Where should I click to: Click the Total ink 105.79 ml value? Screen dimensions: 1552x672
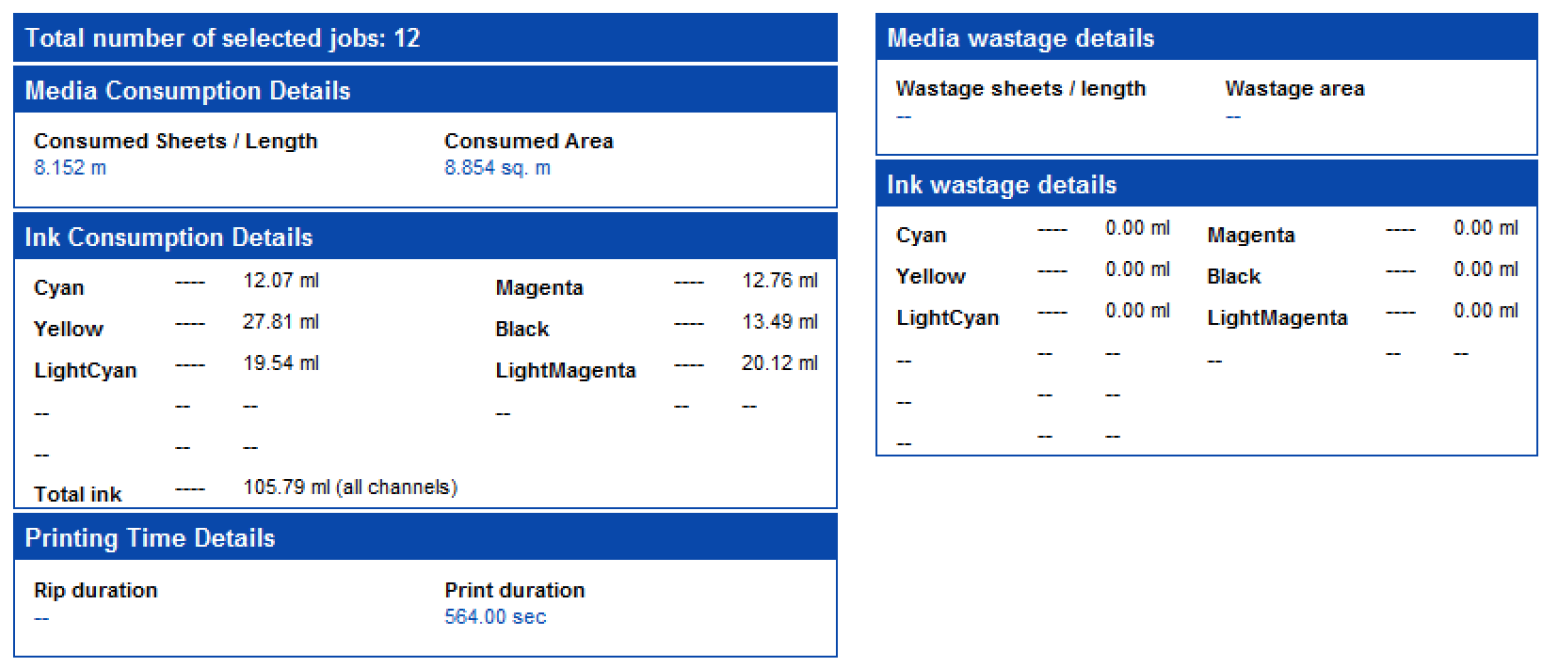(351, 487)
